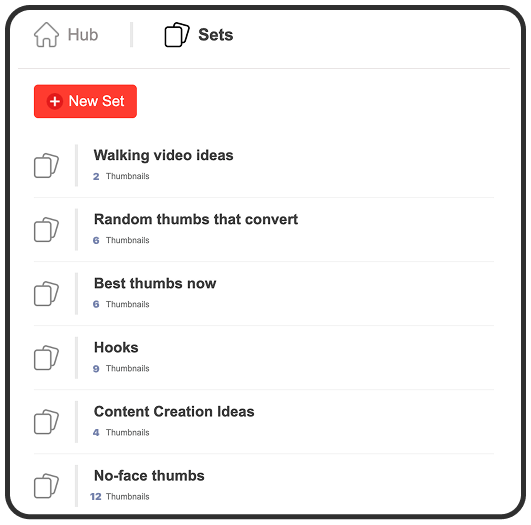
Task: Open Random thumbs that convert set
Action: (x=264, y=229)
